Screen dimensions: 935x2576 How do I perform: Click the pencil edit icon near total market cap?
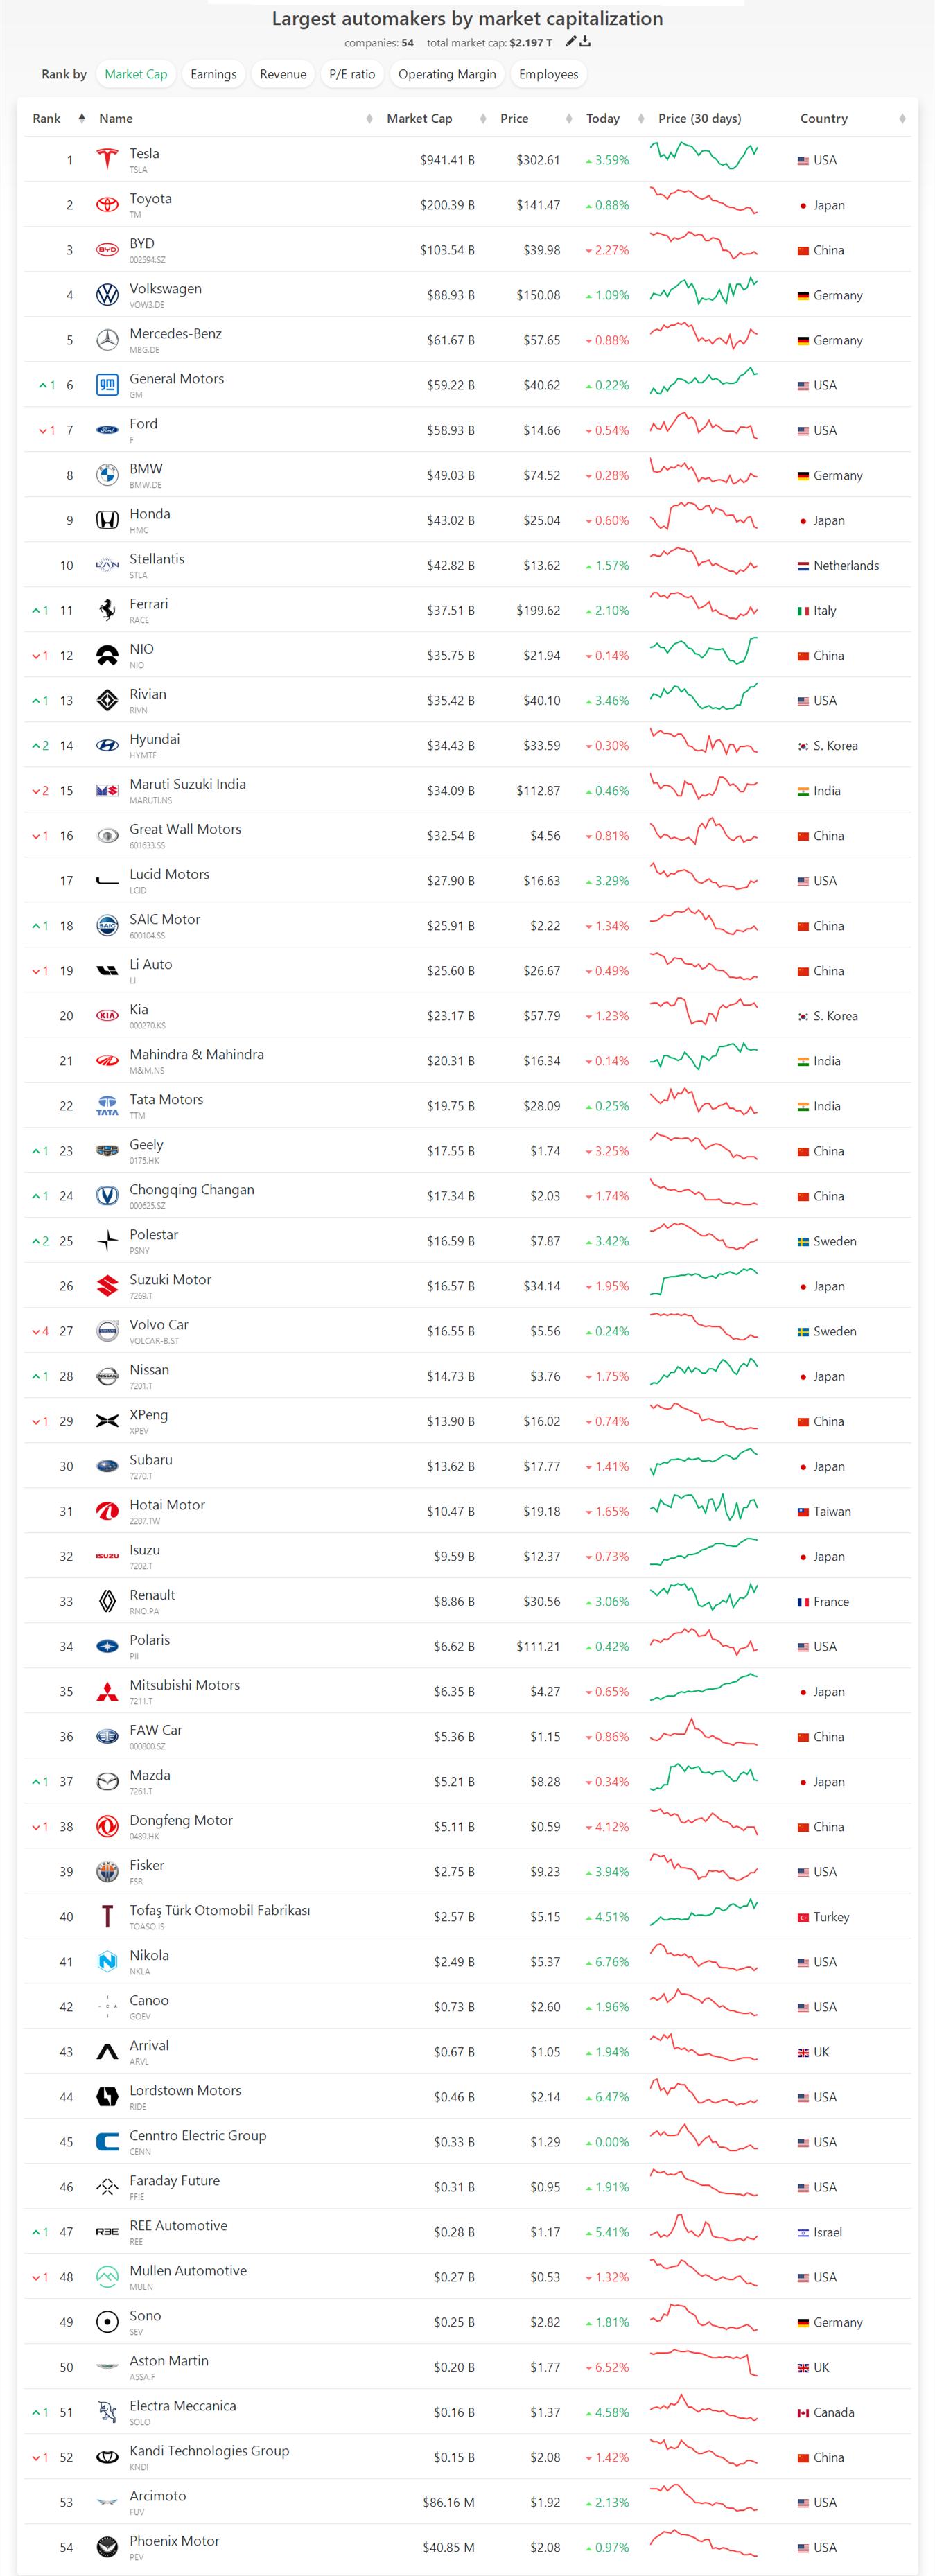coord(570,42)
